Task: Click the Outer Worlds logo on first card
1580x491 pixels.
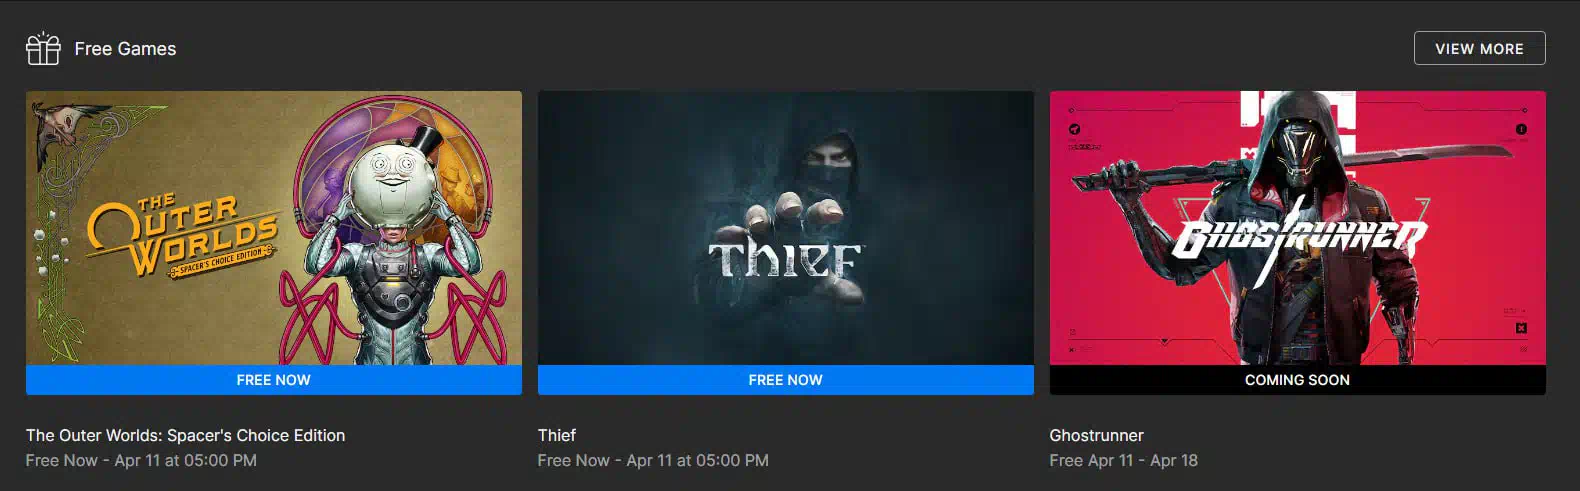Action: 182,236
